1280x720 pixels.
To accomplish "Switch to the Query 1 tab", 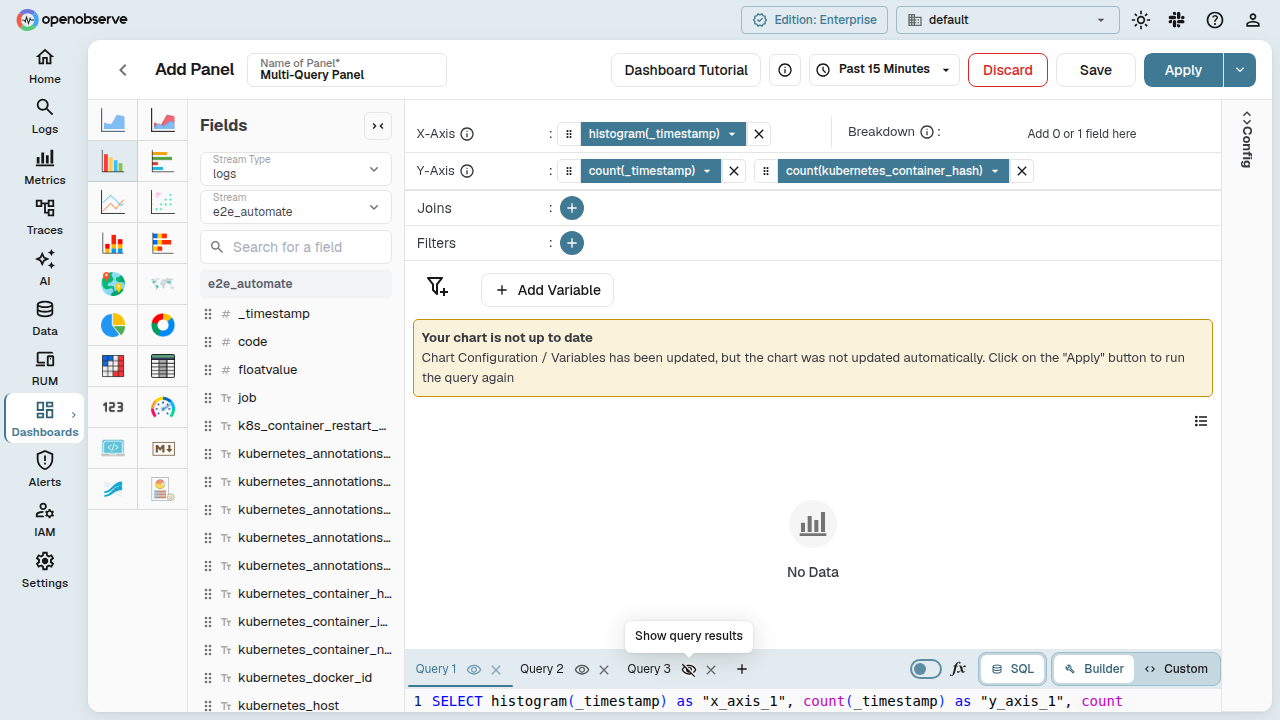I will pyautogui.click(x=436, y=669).
